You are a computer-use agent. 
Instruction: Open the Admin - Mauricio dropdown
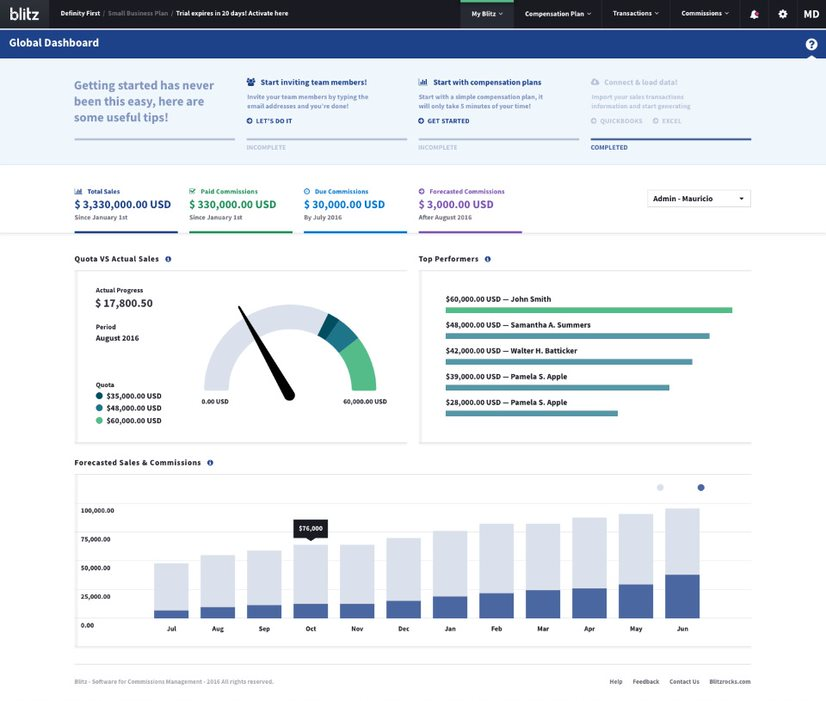699,199
